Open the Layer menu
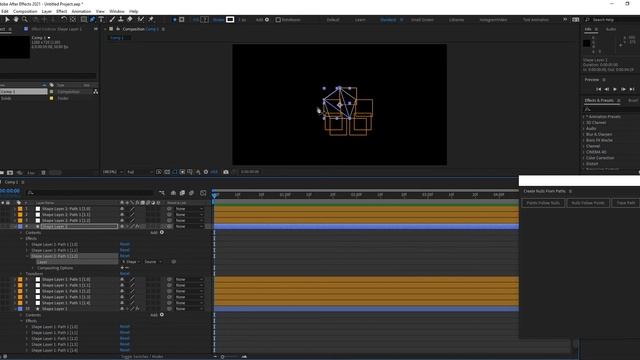 tap(47, 11)
